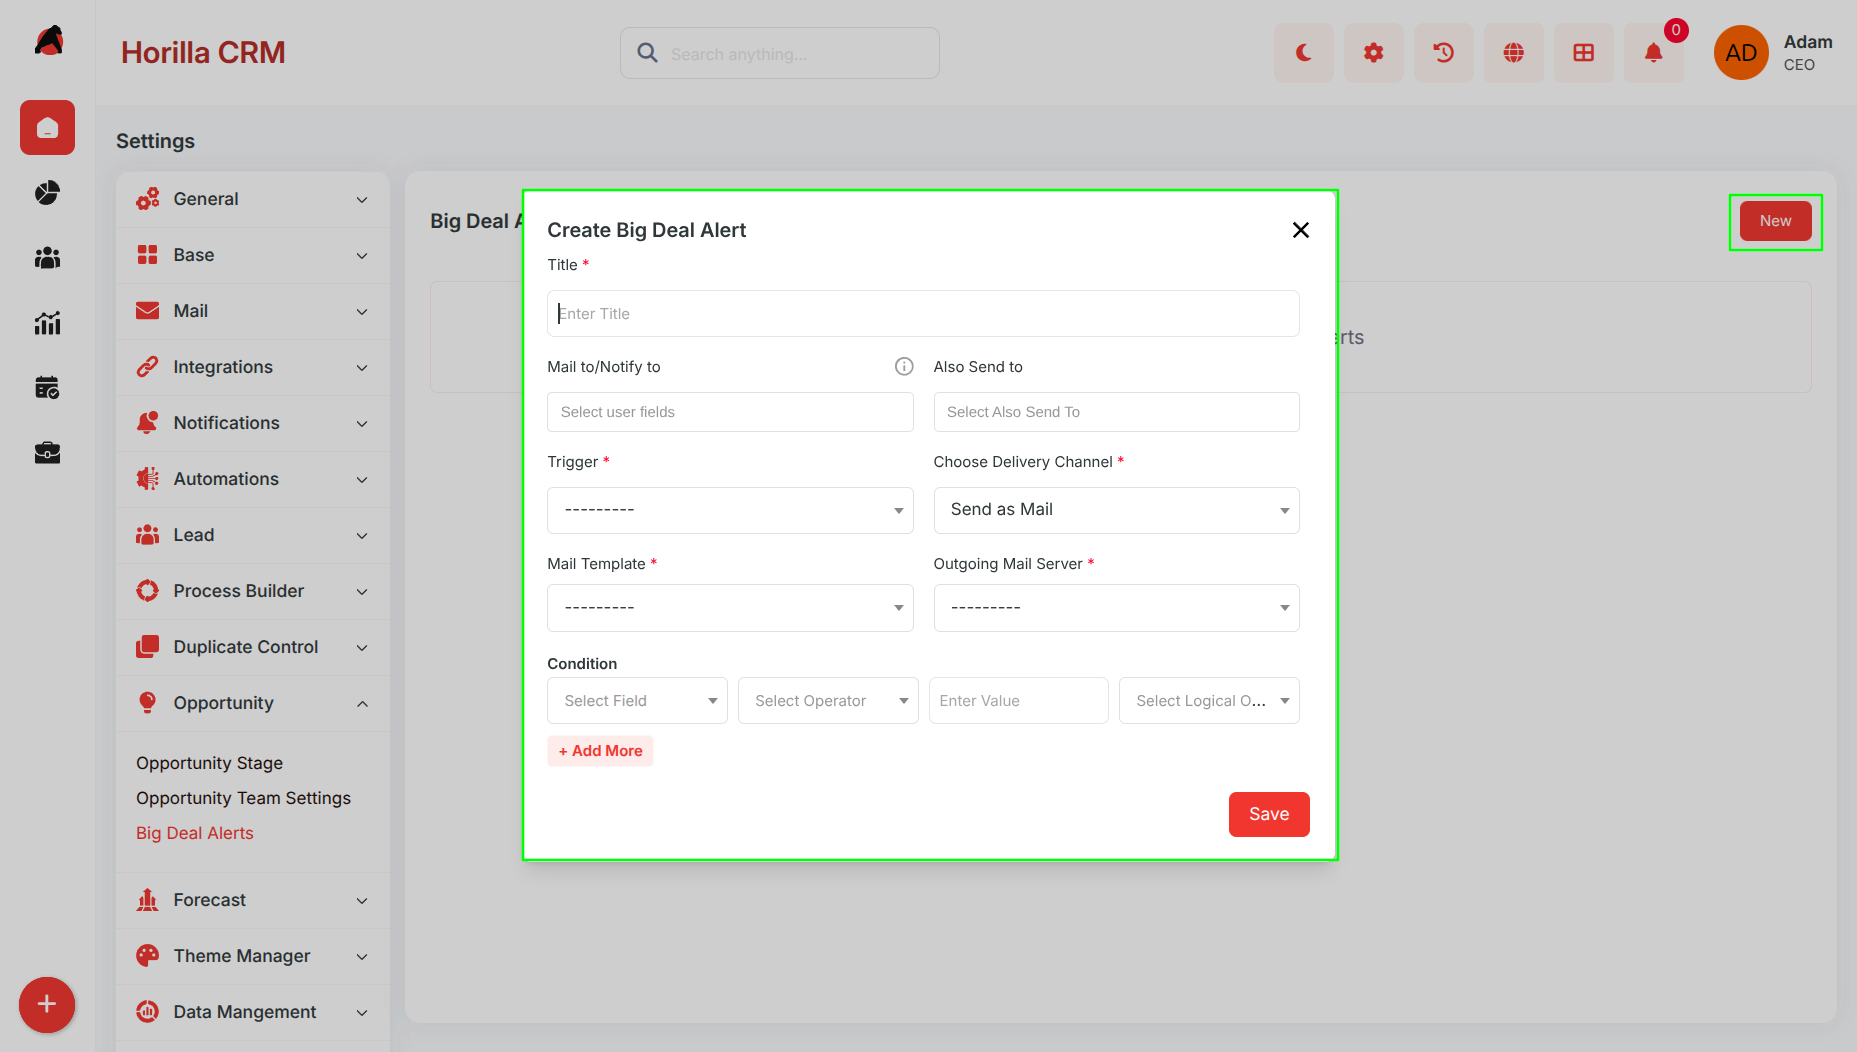The width and height of the screenshot is (1857, 1052).
Task: Click the New button
Action: coord(1775,221)
